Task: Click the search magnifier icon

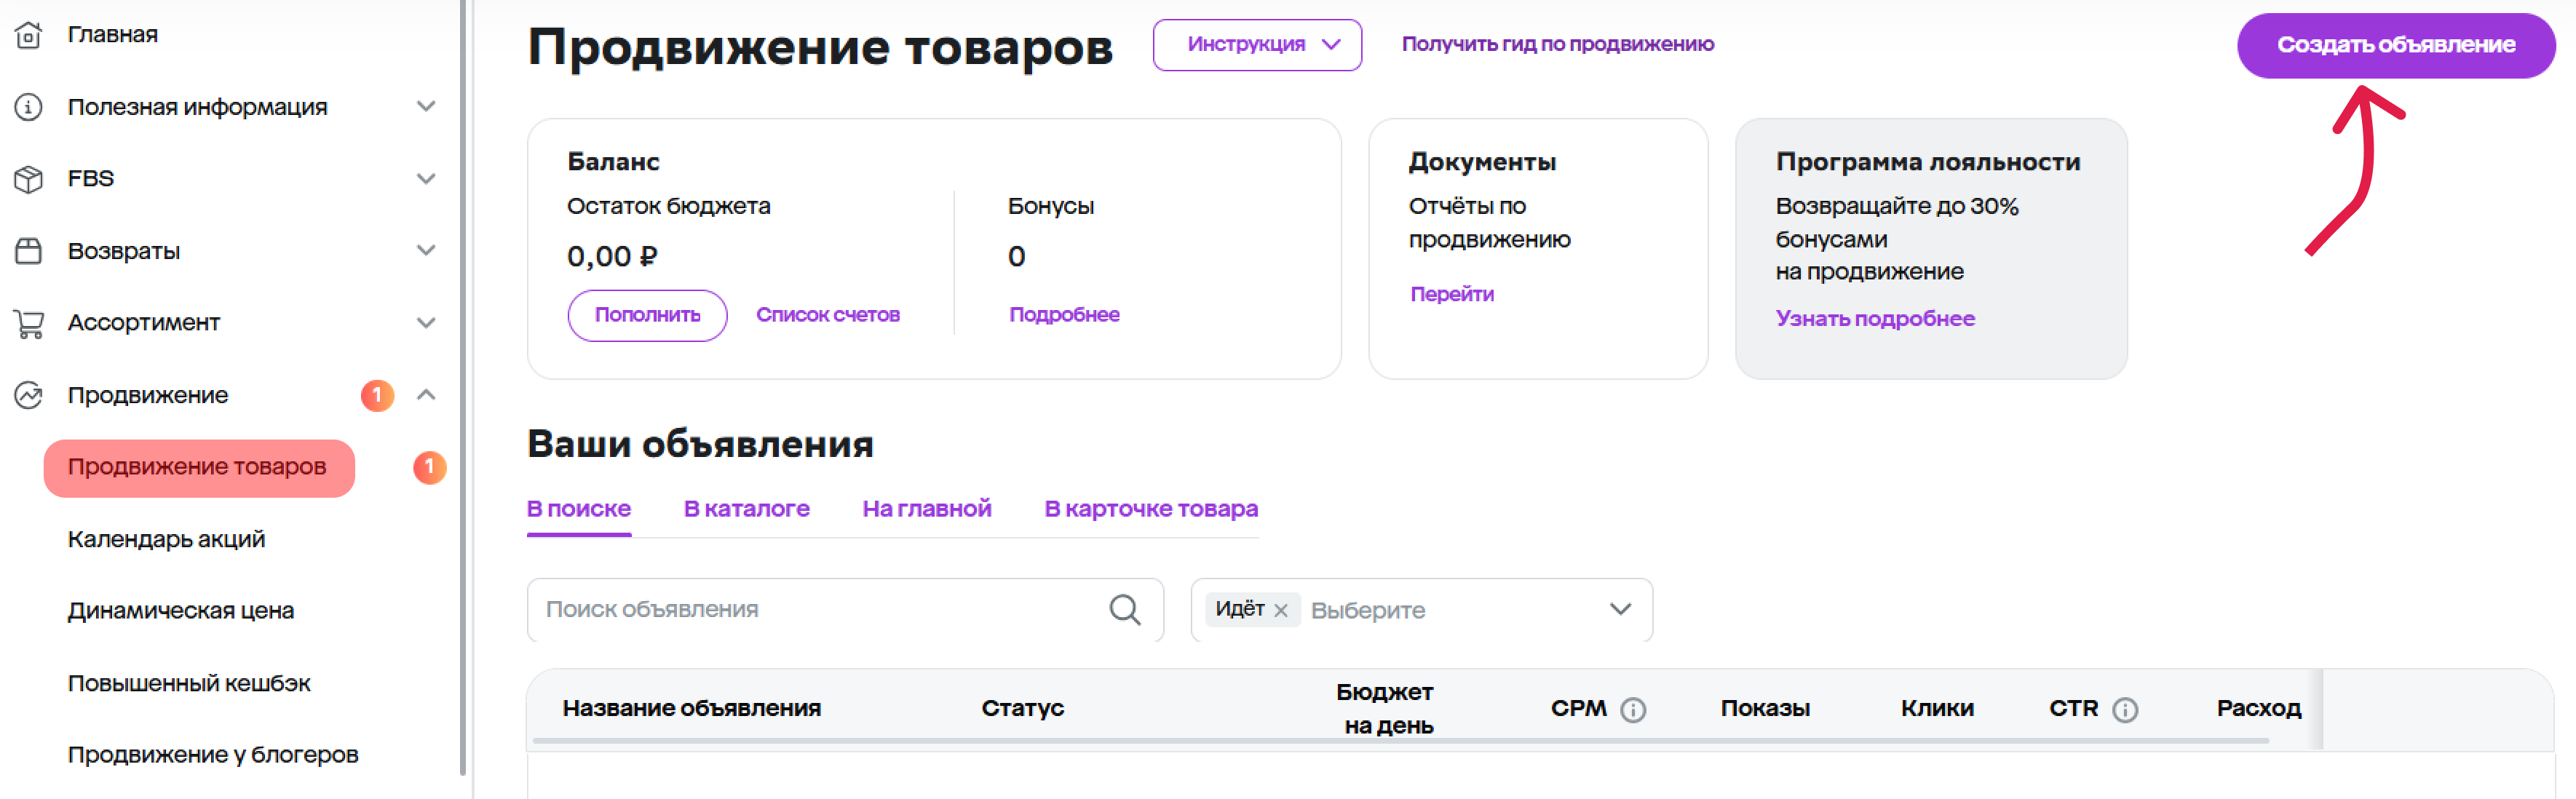Action: 1125,609
